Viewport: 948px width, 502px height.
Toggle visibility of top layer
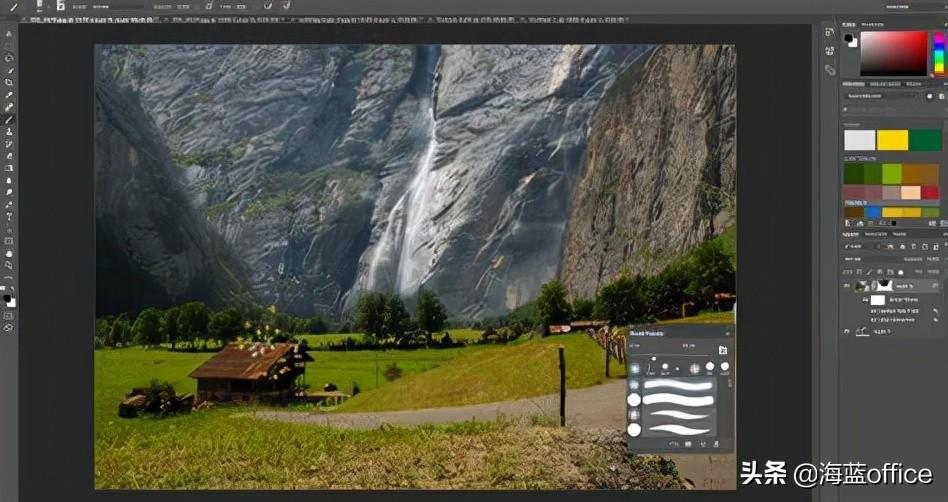[x=848, y=285]
